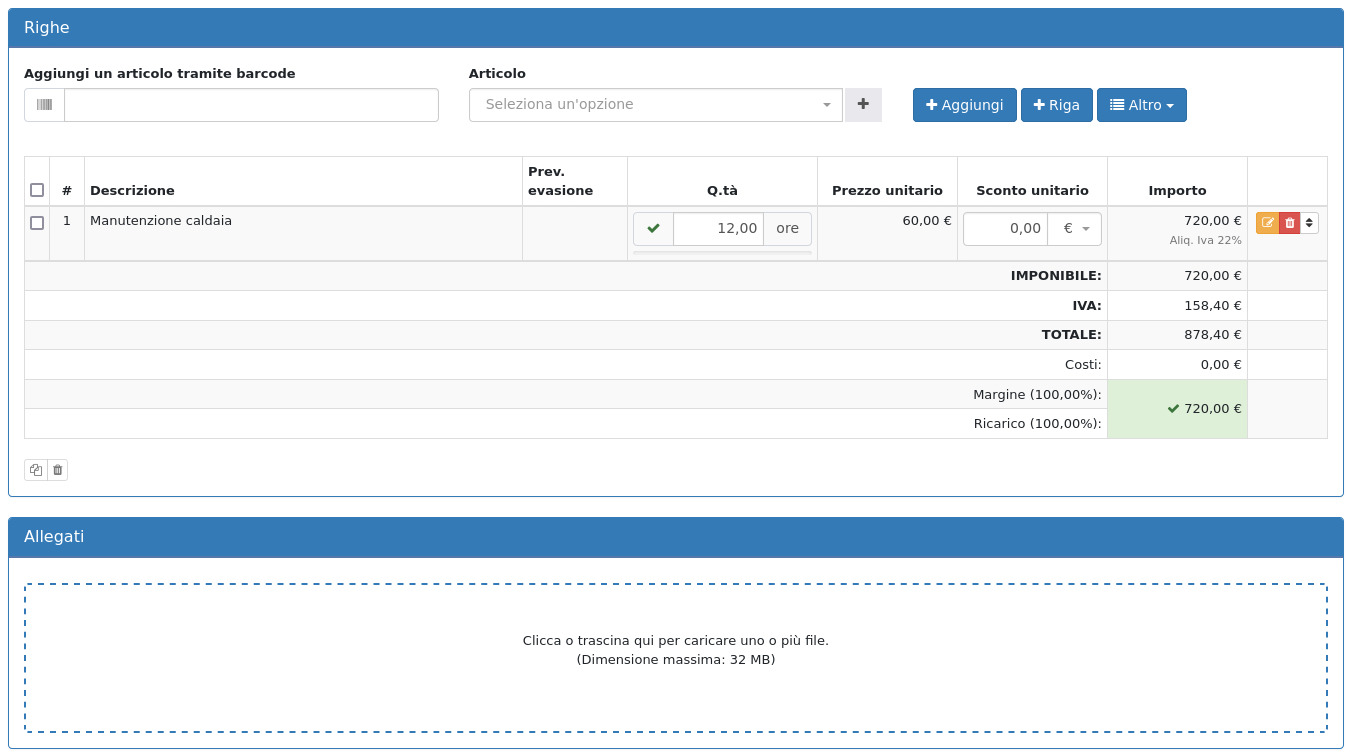Click the barcode text input field
The image size is (1353, 756).
point(251,105)
